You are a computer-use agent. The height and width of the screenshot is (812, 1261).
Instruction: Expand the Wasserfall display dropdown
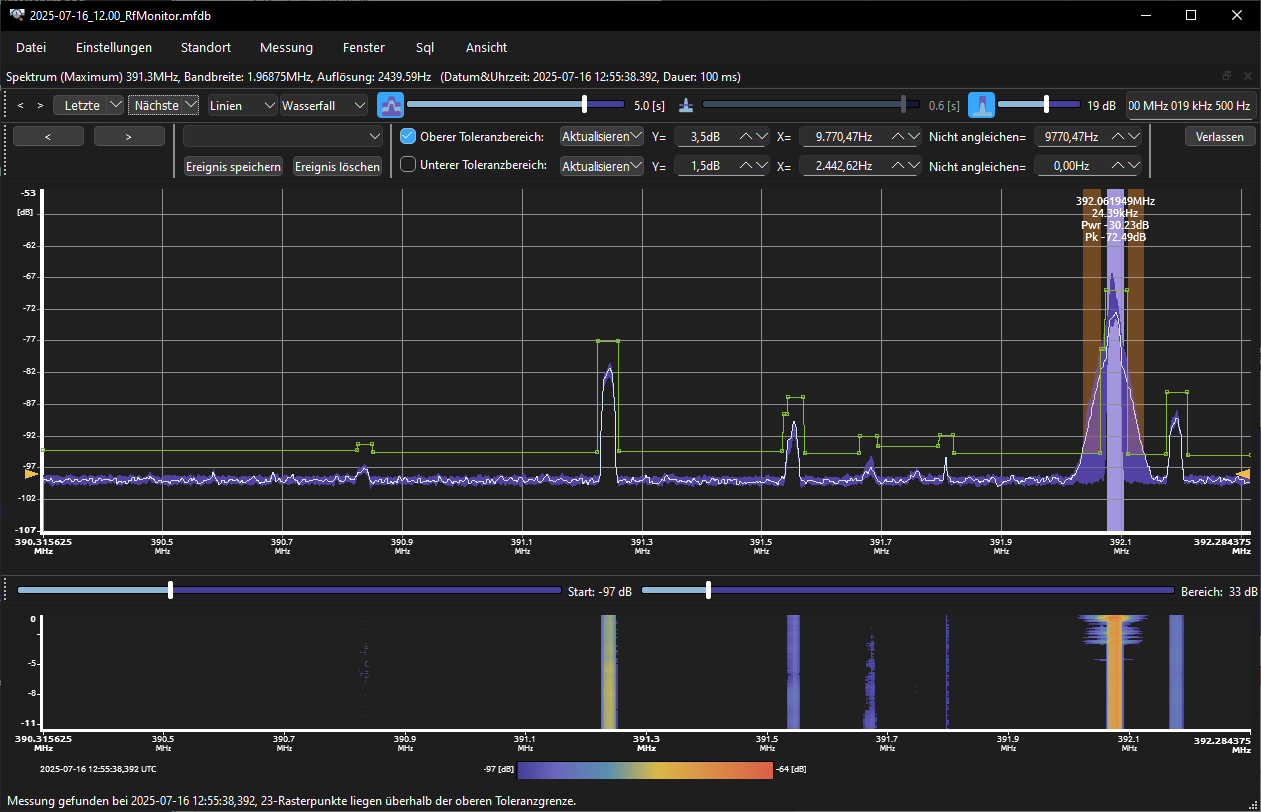click(x=324, y=105)
